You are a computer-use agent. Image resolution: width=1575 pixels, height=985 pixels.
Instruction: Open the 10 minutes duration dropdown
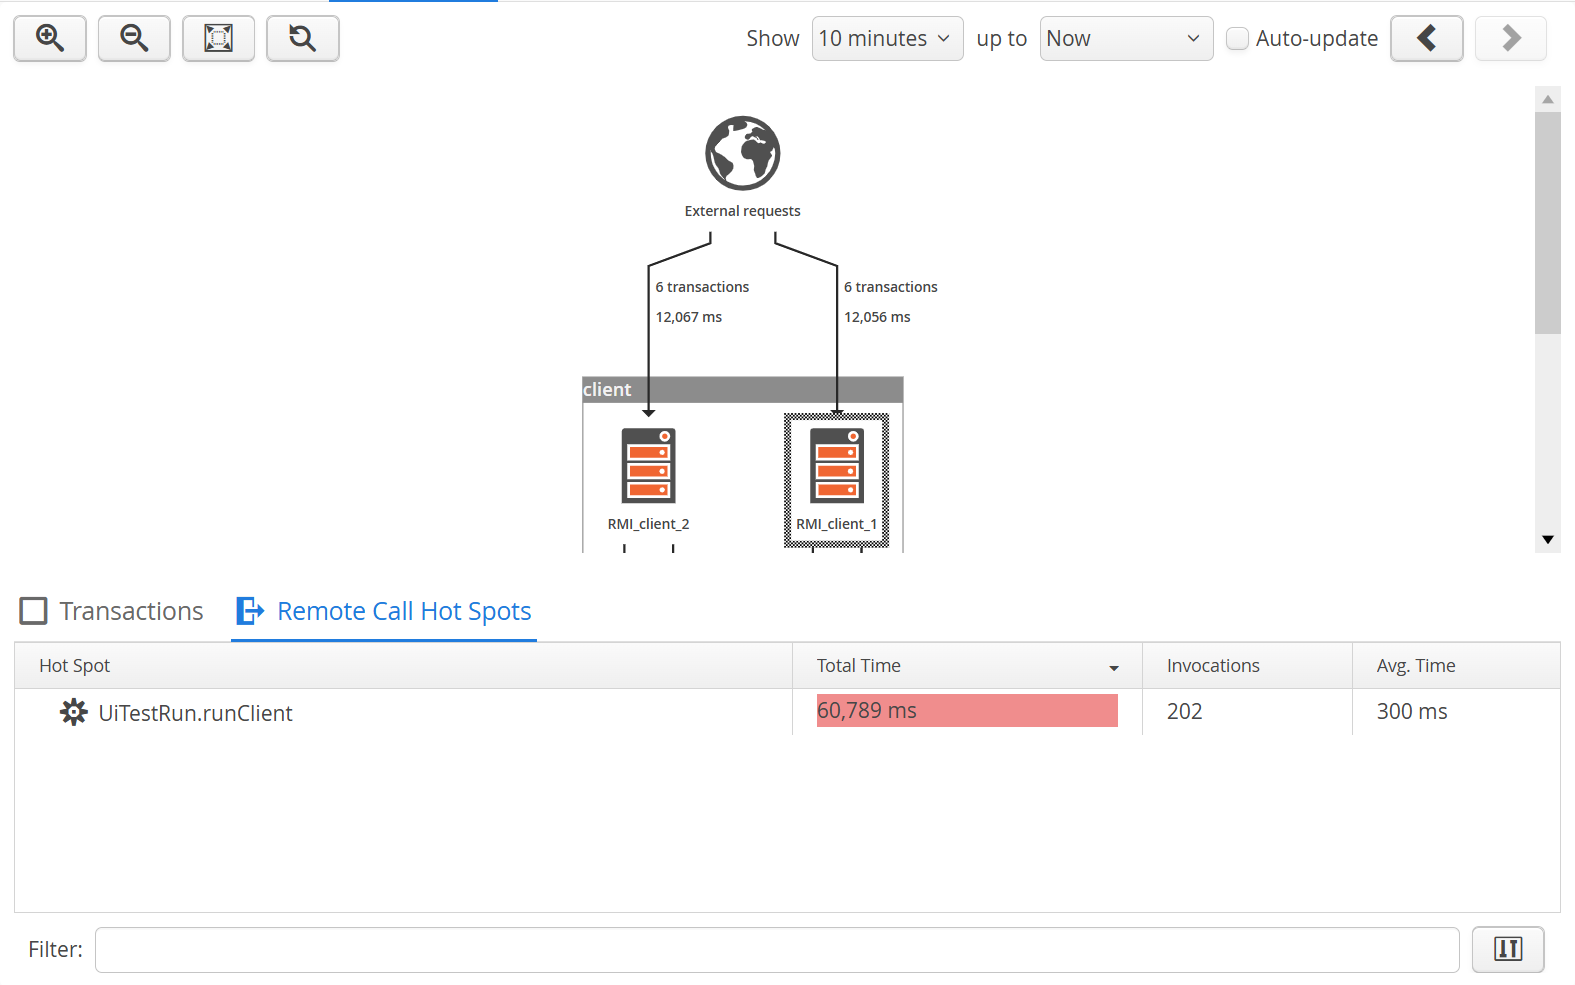(887, 38)
